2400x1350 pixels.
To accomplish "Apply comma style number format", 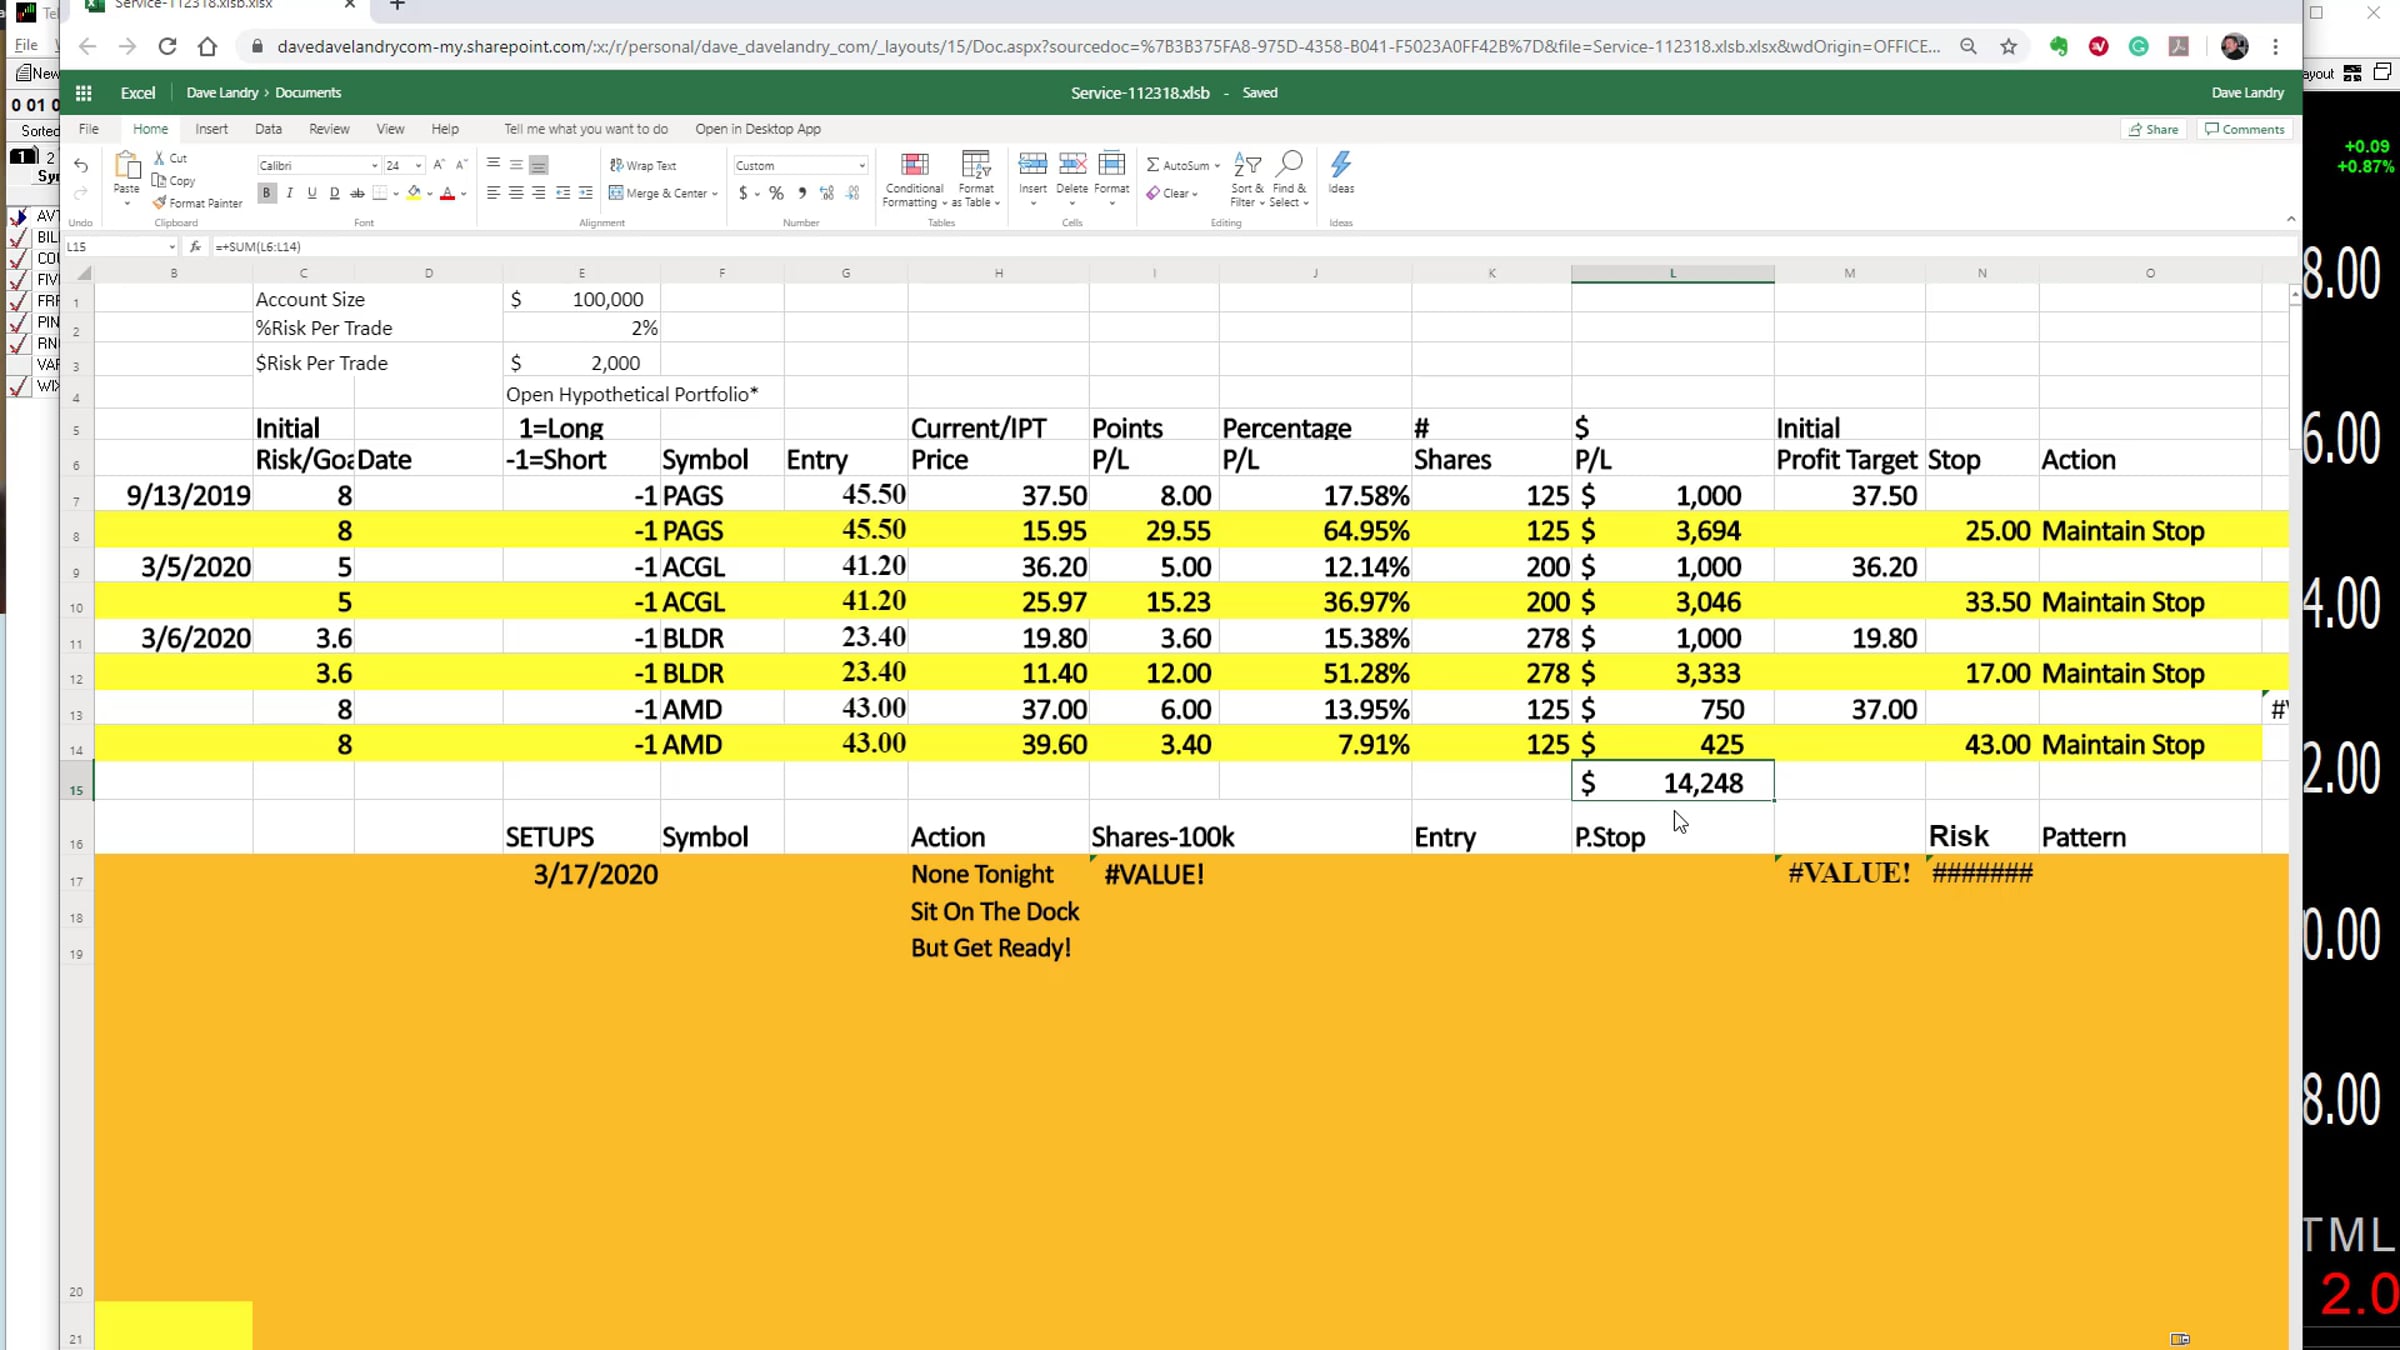I will (x=801, y=193).
